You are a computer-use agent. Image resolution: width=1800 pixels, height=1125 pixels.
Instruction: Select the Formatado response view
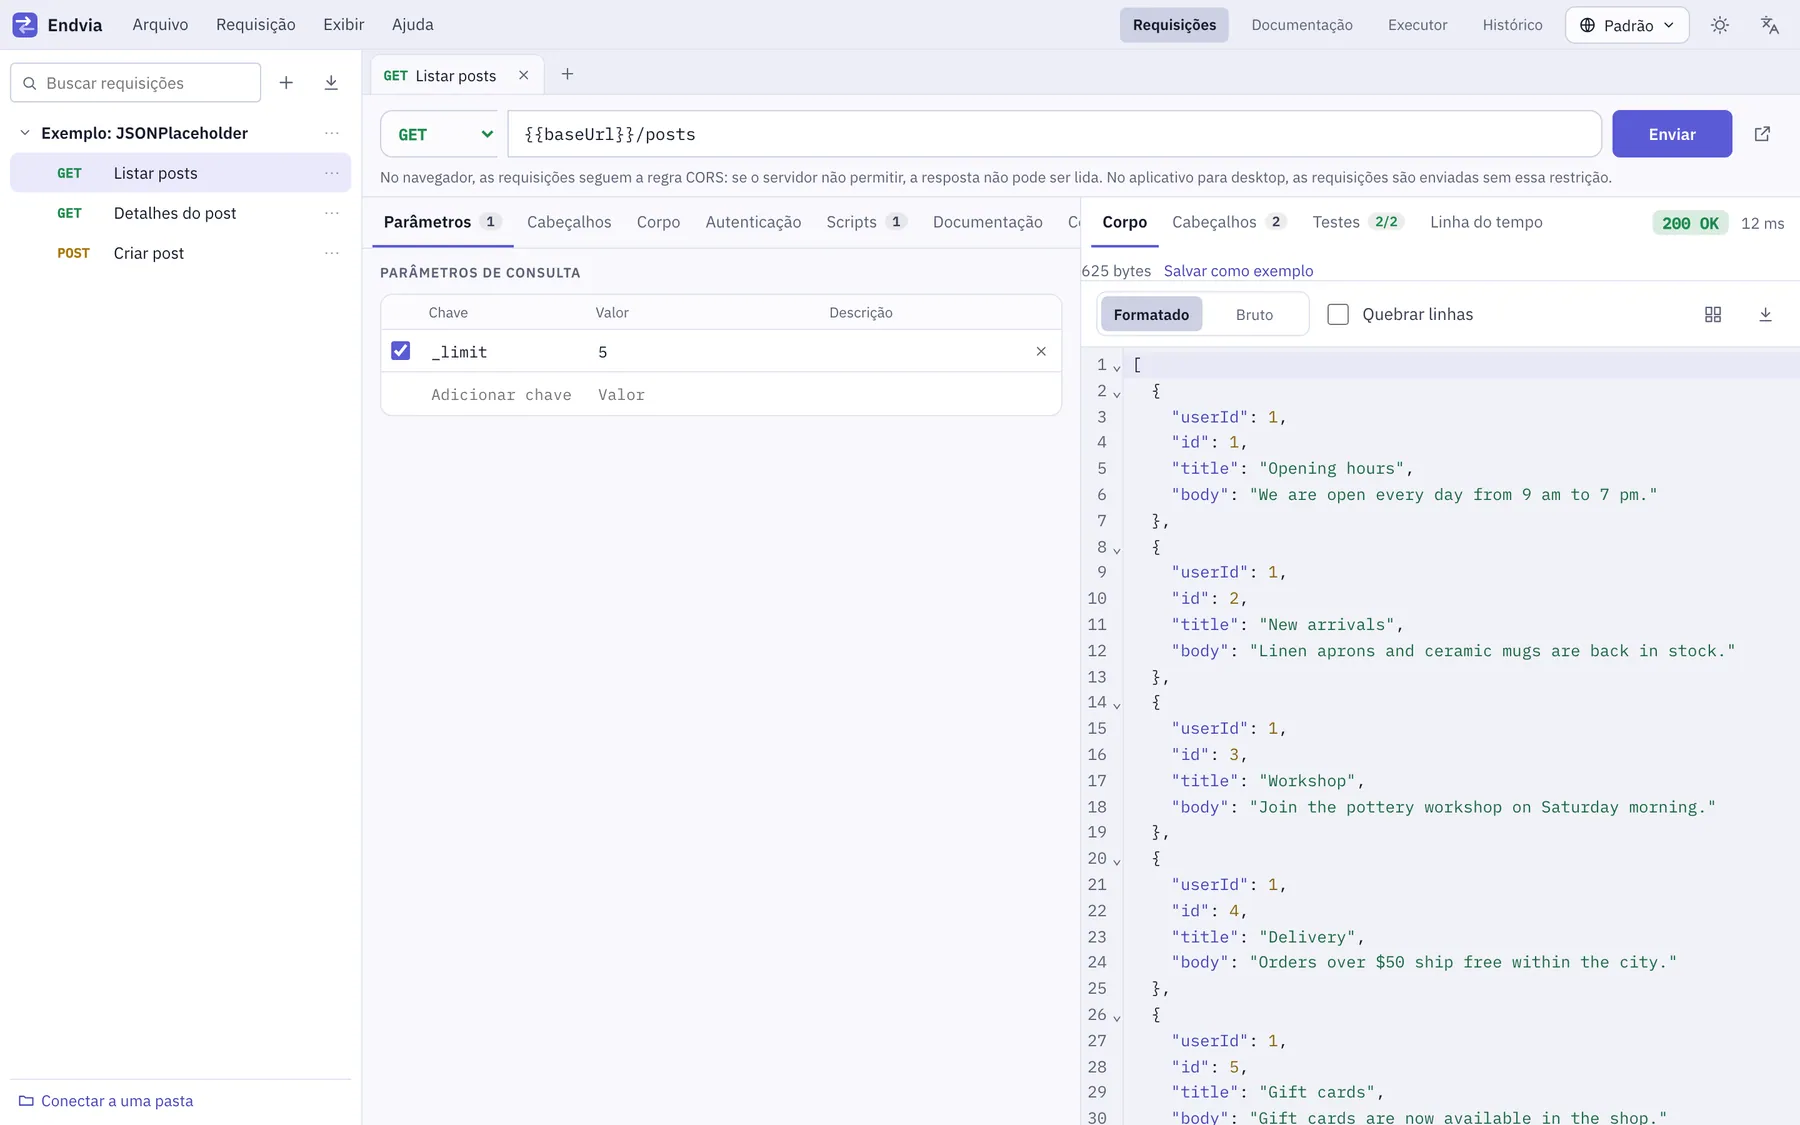tap(1151, 314)
